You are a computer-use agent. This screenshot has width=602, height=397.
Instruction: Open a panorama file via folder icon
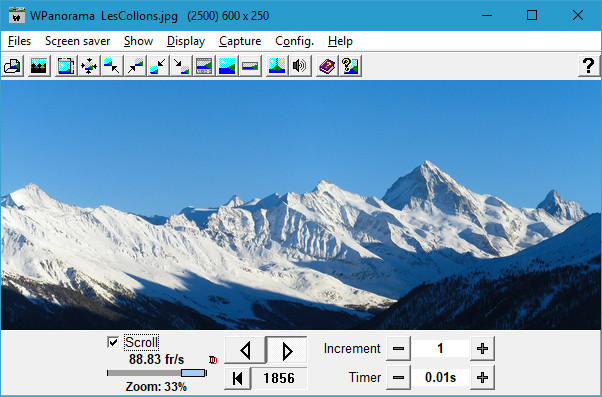[13, 66]
